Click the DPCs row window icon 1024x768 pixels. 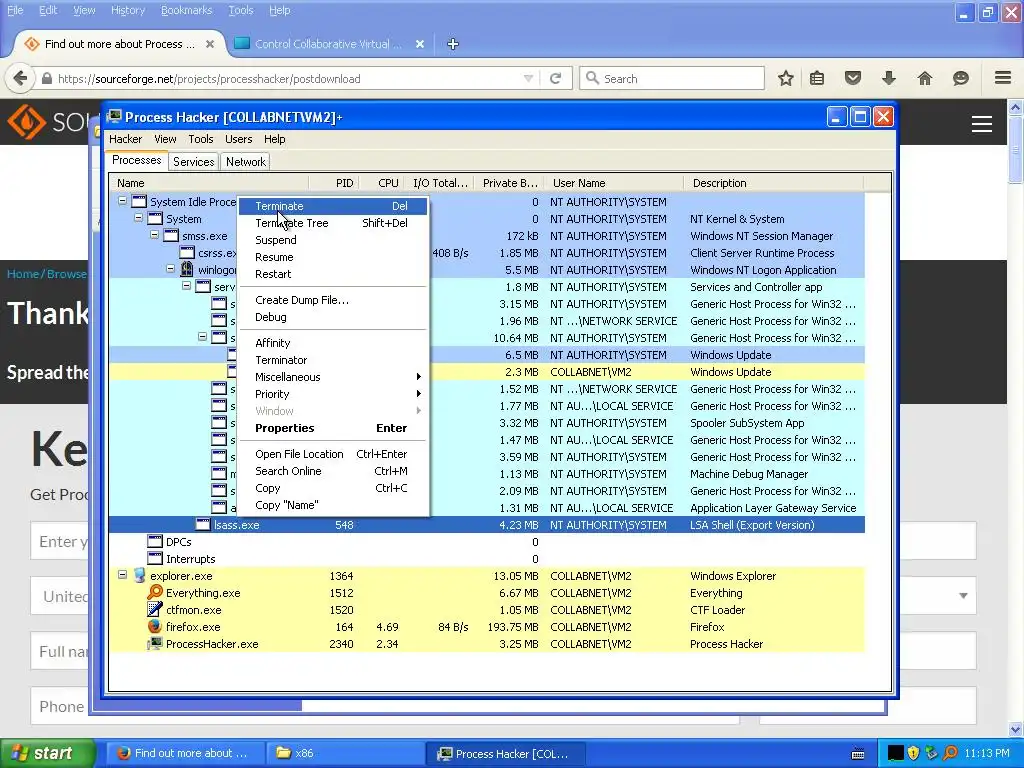155,541
